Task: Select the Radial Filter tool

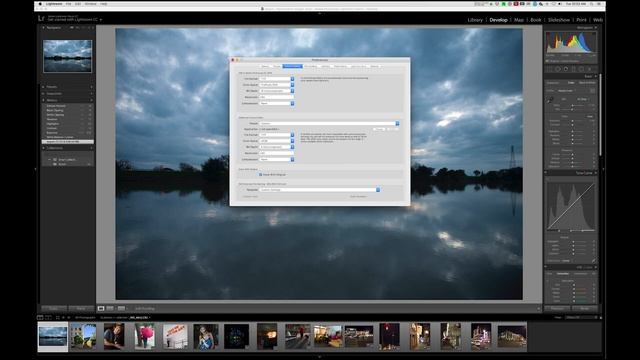Action: (581, 69)
